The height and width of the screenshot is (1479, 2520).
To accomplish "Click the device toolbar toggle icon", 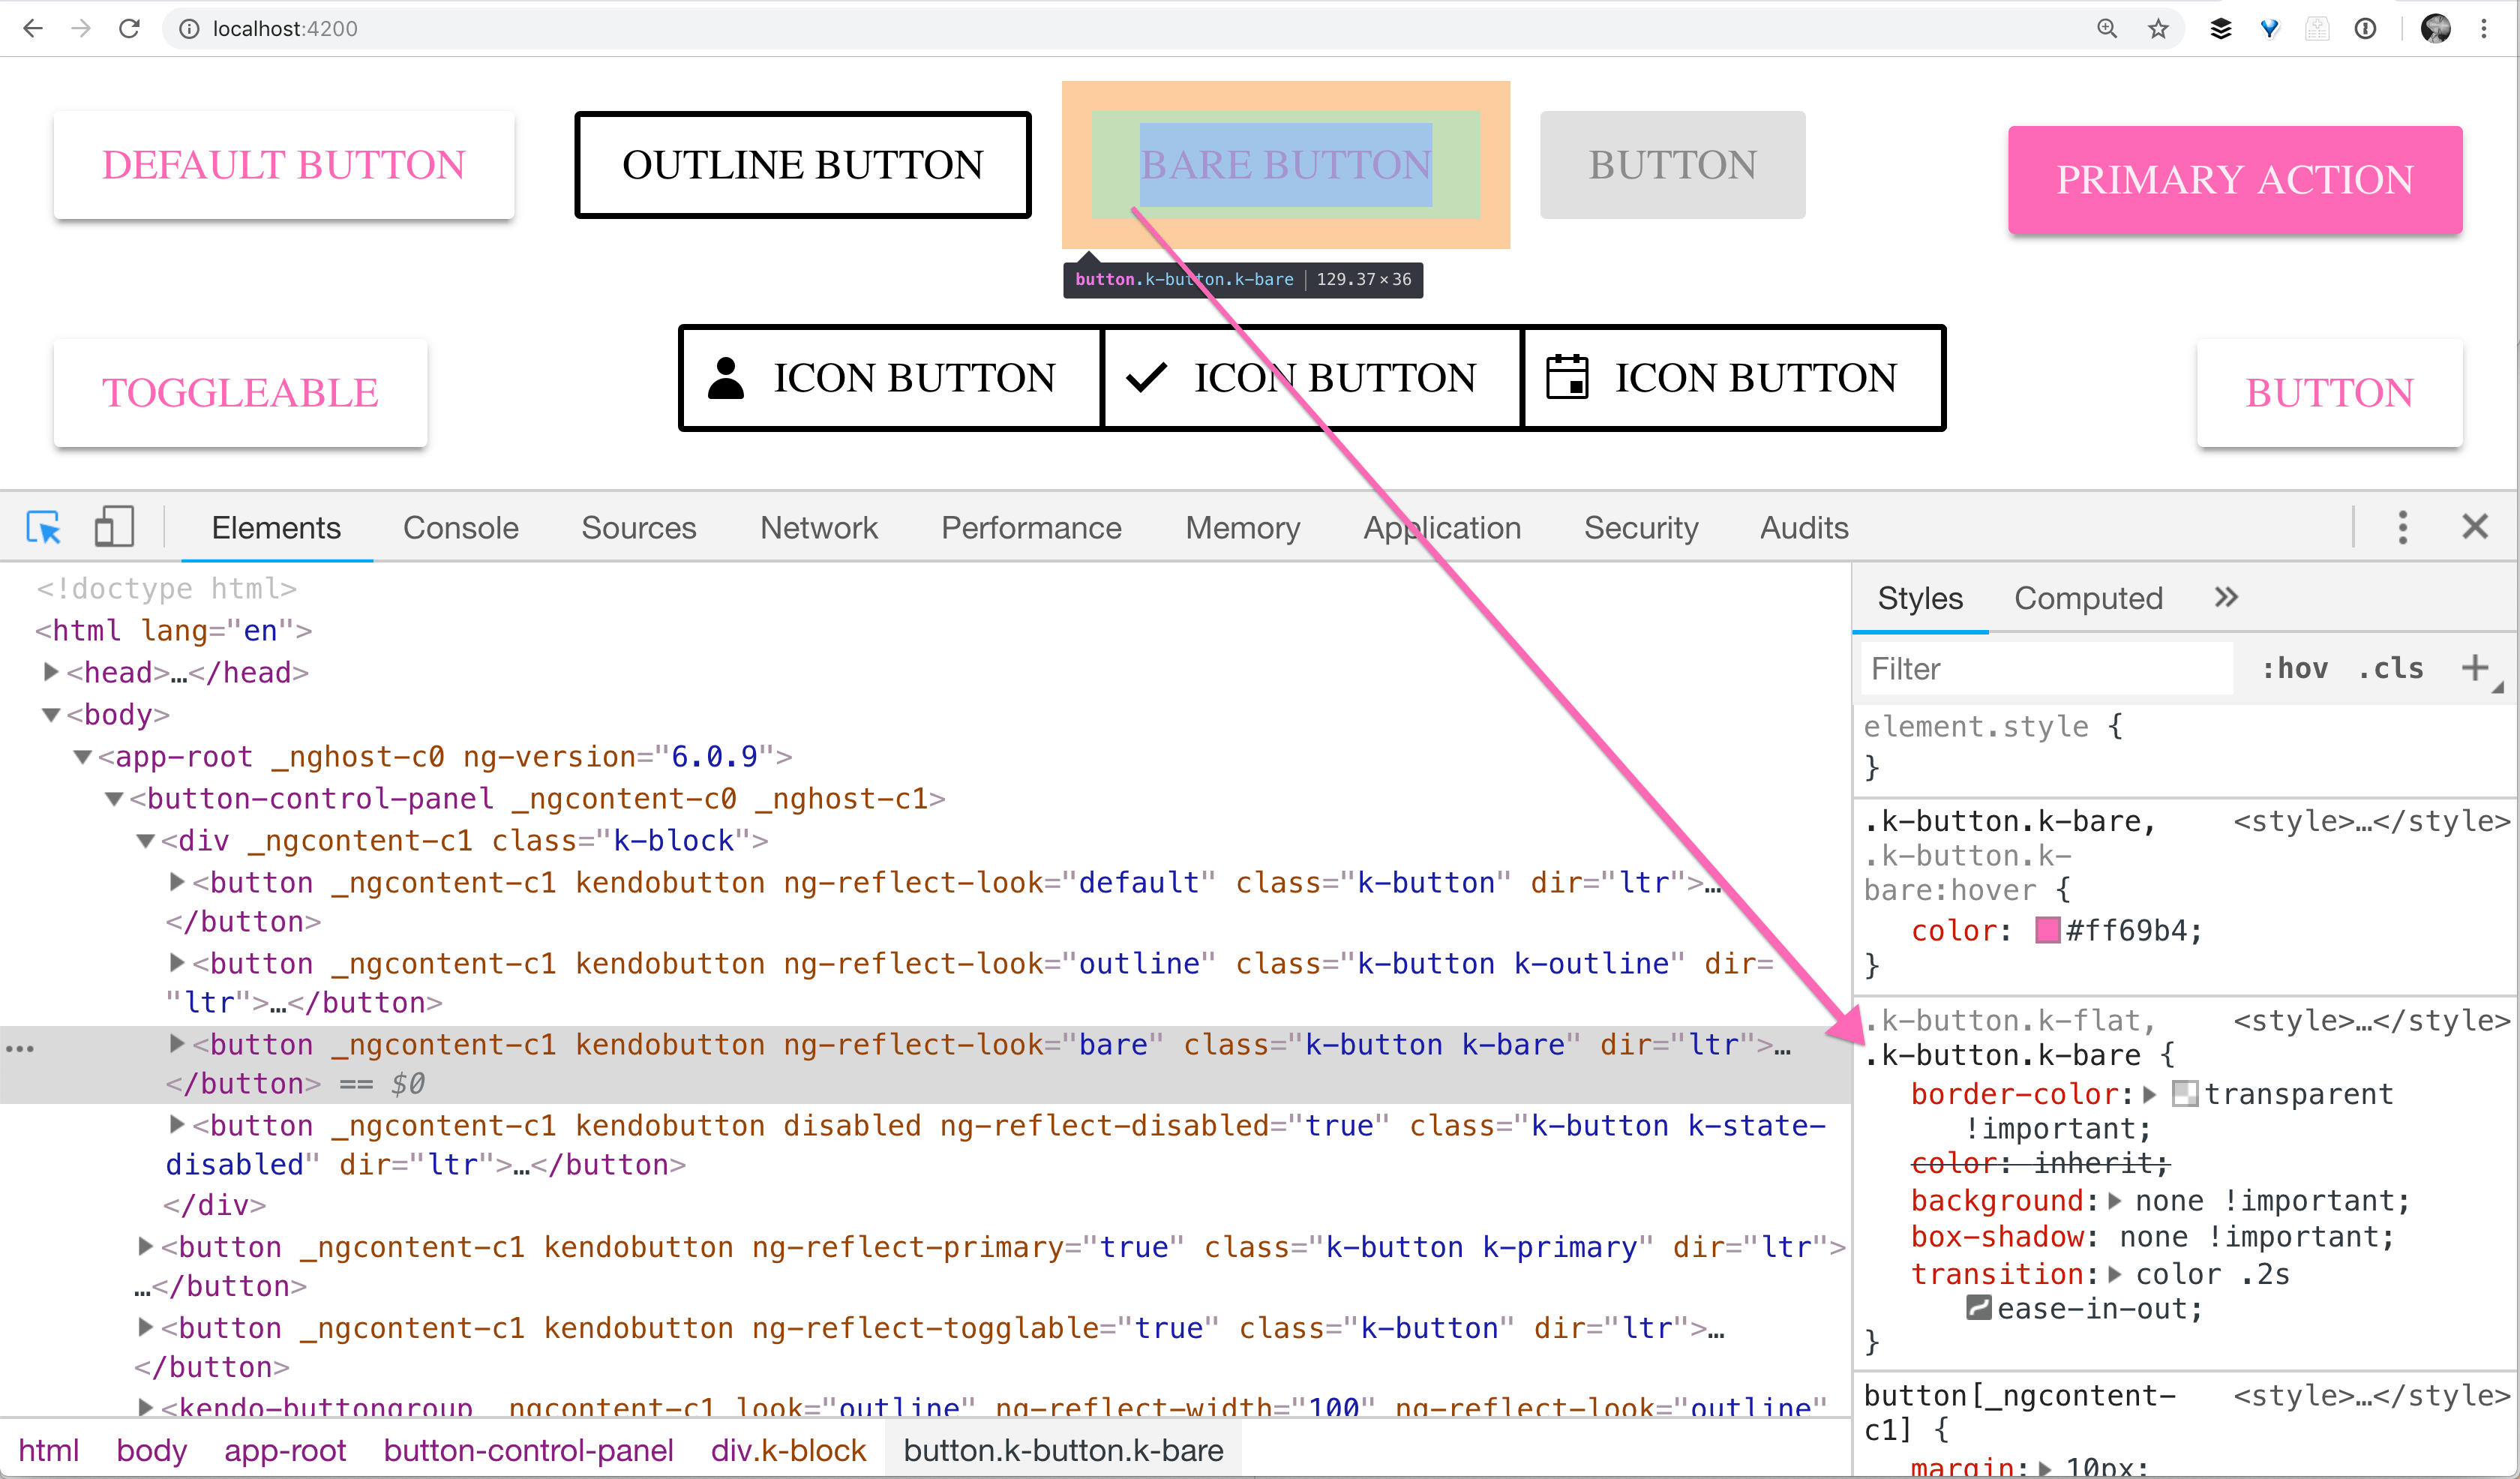I will click(x=115, y=526).
